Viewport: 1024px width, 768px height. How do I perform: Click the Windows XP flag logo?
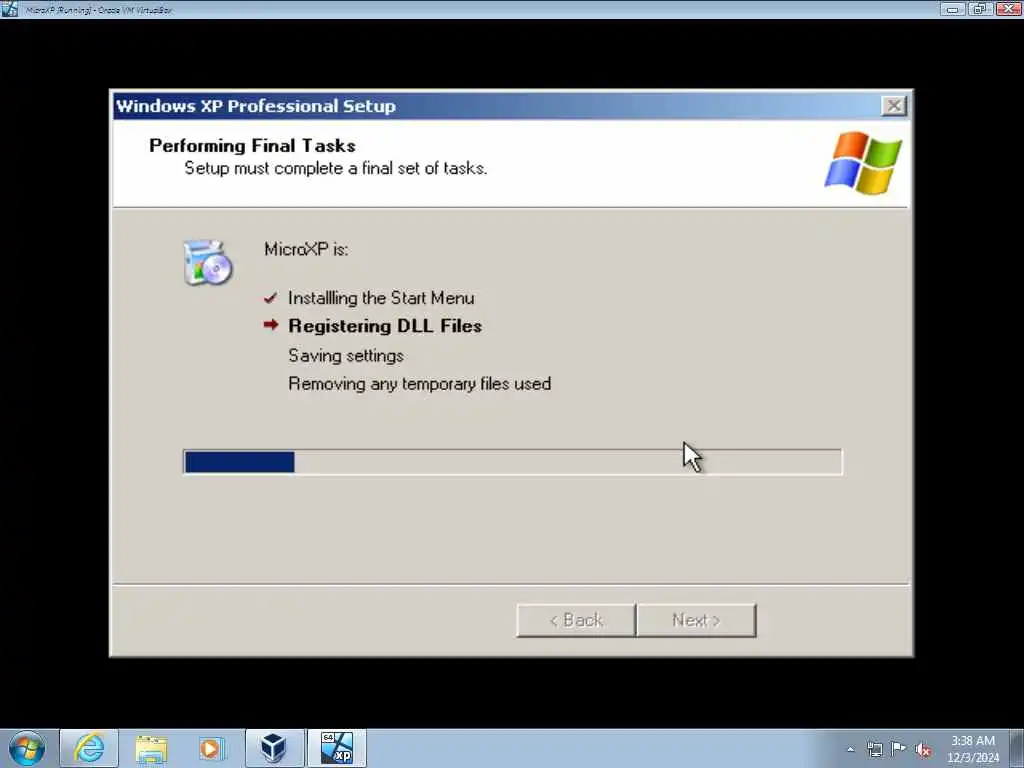[863, 163]
